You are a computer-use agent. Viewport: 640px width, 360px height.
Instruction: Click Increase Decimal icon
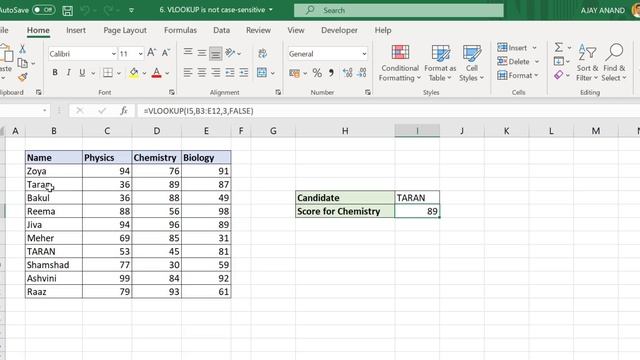click(x=347, y=73)
